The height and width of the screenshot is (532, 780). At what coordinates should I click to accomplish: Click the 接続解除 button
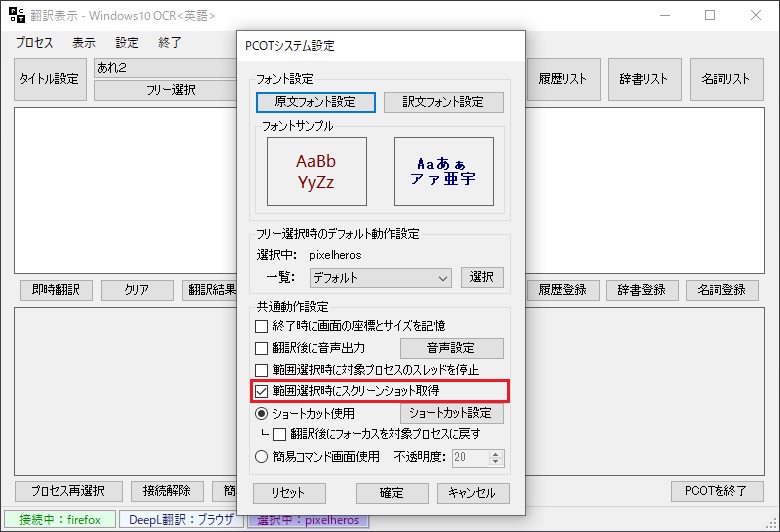pos(167,492)
